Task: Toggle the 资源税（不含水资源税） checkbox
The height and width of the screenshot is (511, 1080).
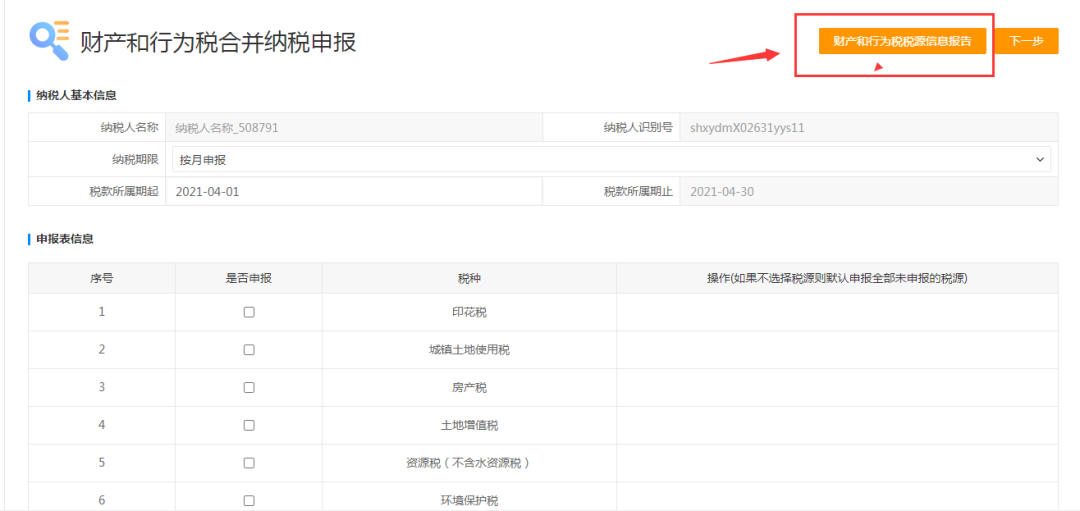Action: click(x=249, y=463)
